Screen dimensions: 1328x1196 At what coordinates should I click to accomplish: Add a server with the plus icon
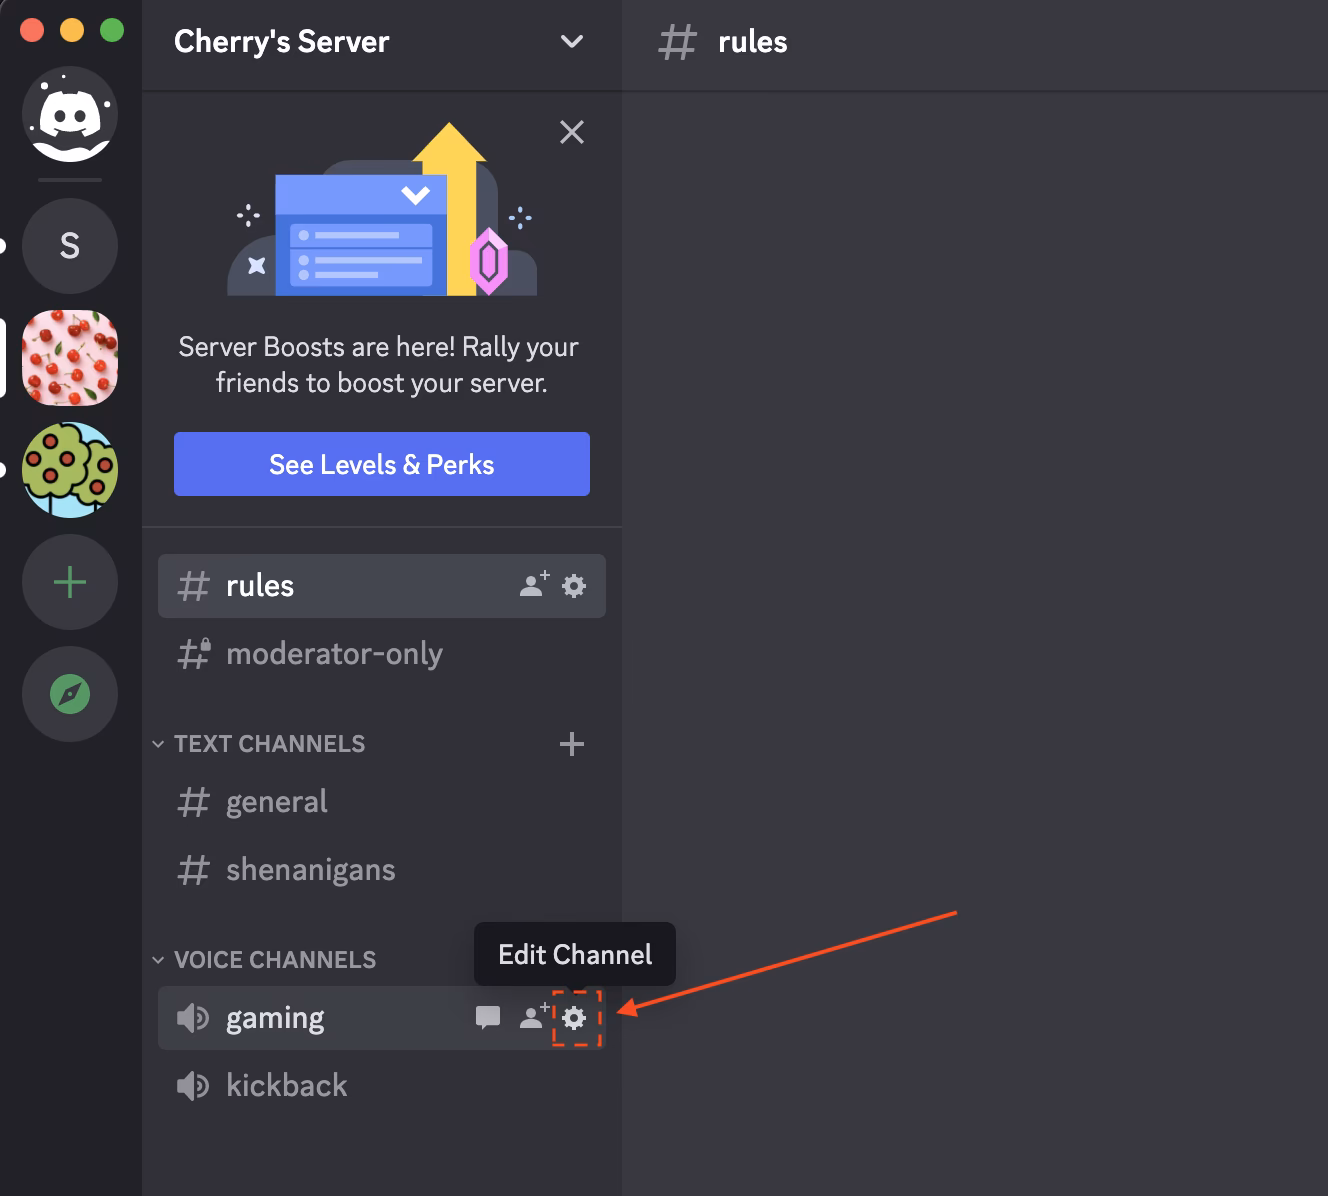(x=70, y=582)
